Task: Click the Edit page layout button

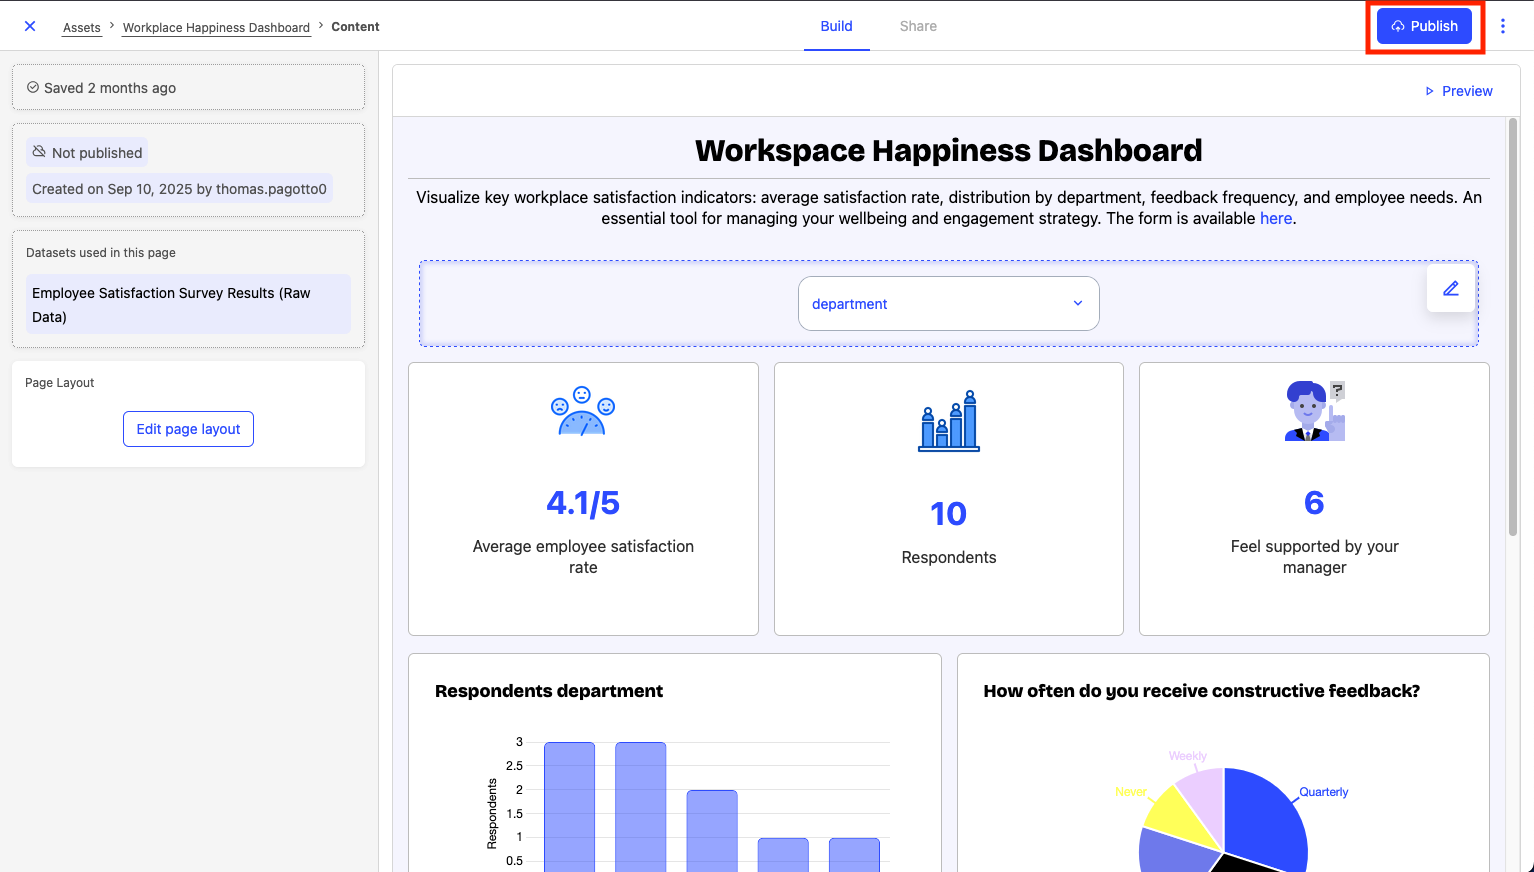Action: (x=188, y=429)
